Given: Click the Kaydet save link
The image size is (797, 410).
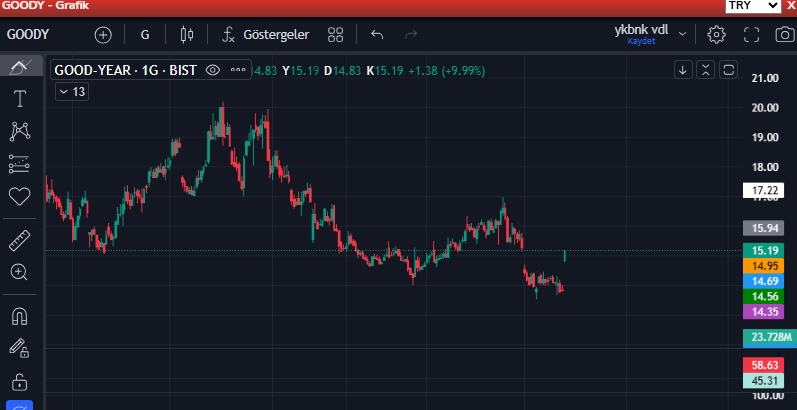Looking at the screenshot, I should pyautogui.click(x=641, y=42).
